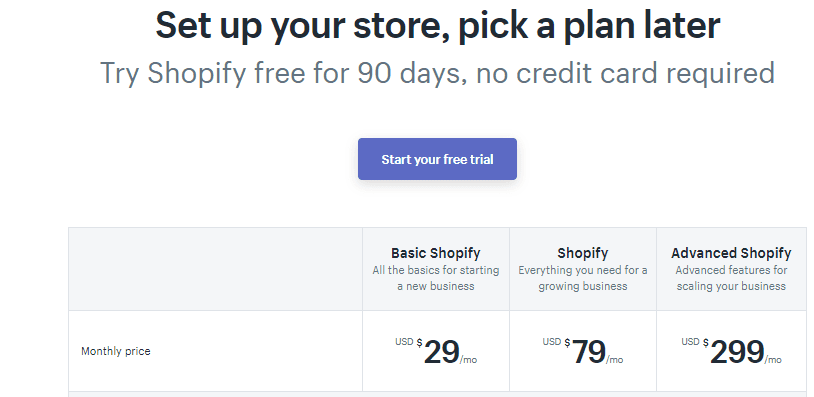This screenshot has height=397, width=814.
Task: Click the Start your free trial button
Action: pos(437,159)
